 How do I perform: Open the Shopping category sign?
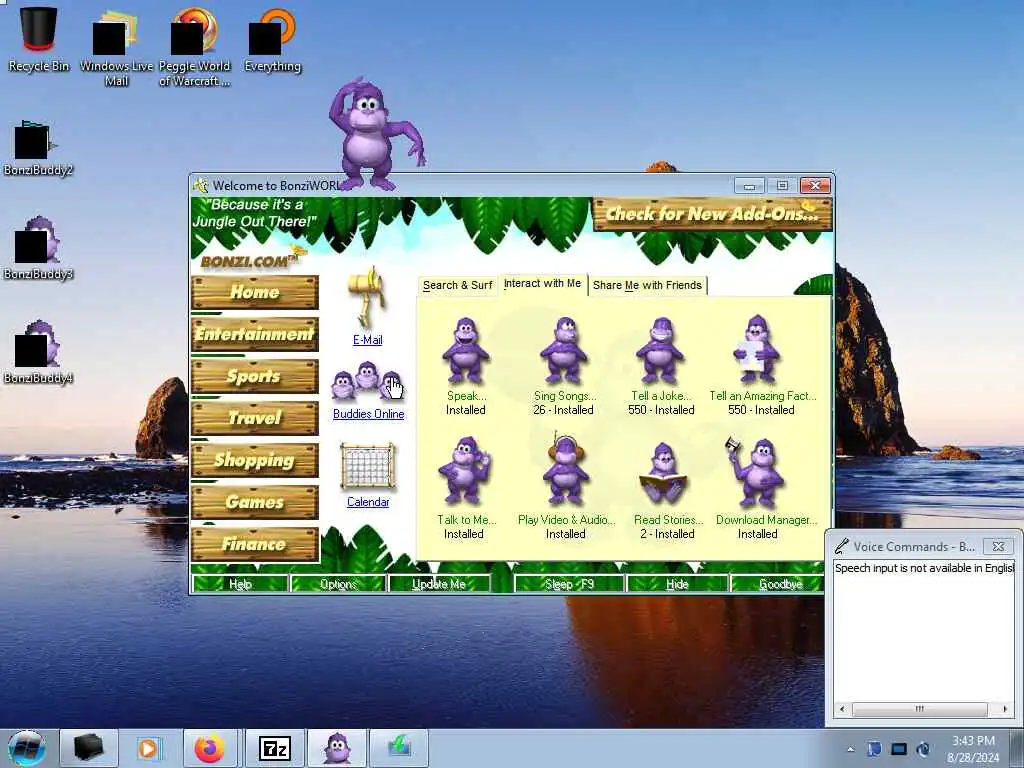coord(255,460)
